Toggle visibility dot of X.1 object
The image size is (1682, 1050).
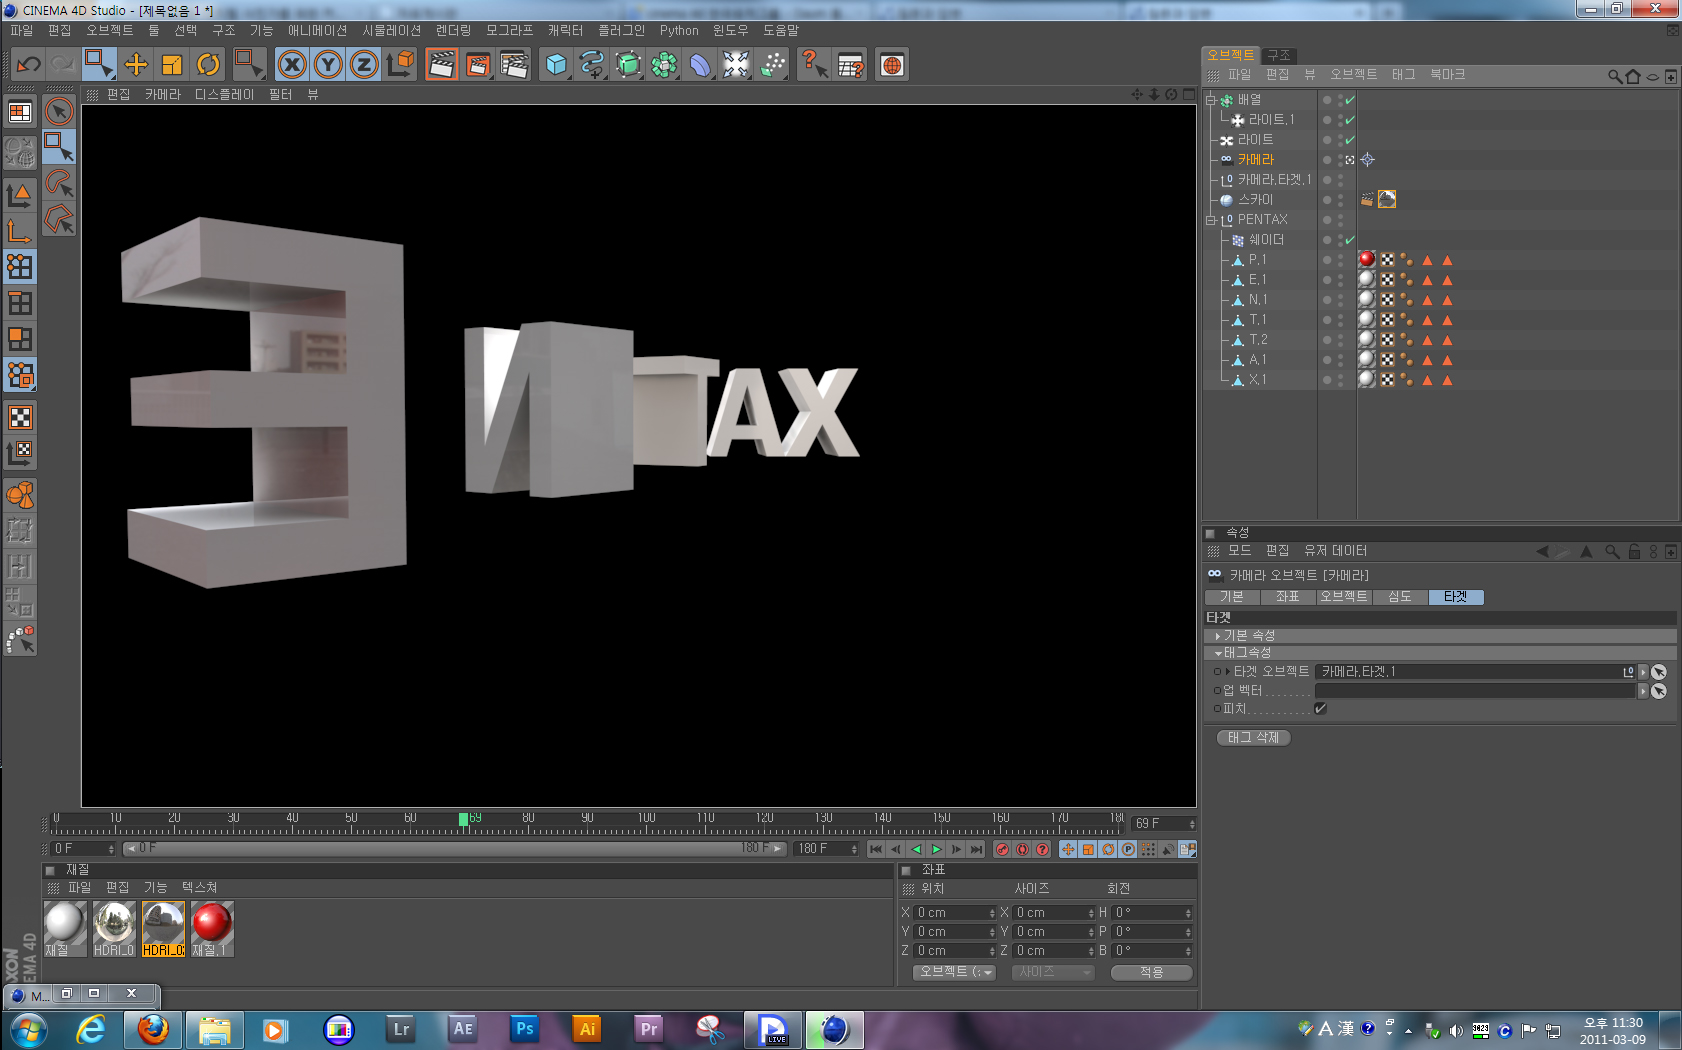tap(1327, 380)
